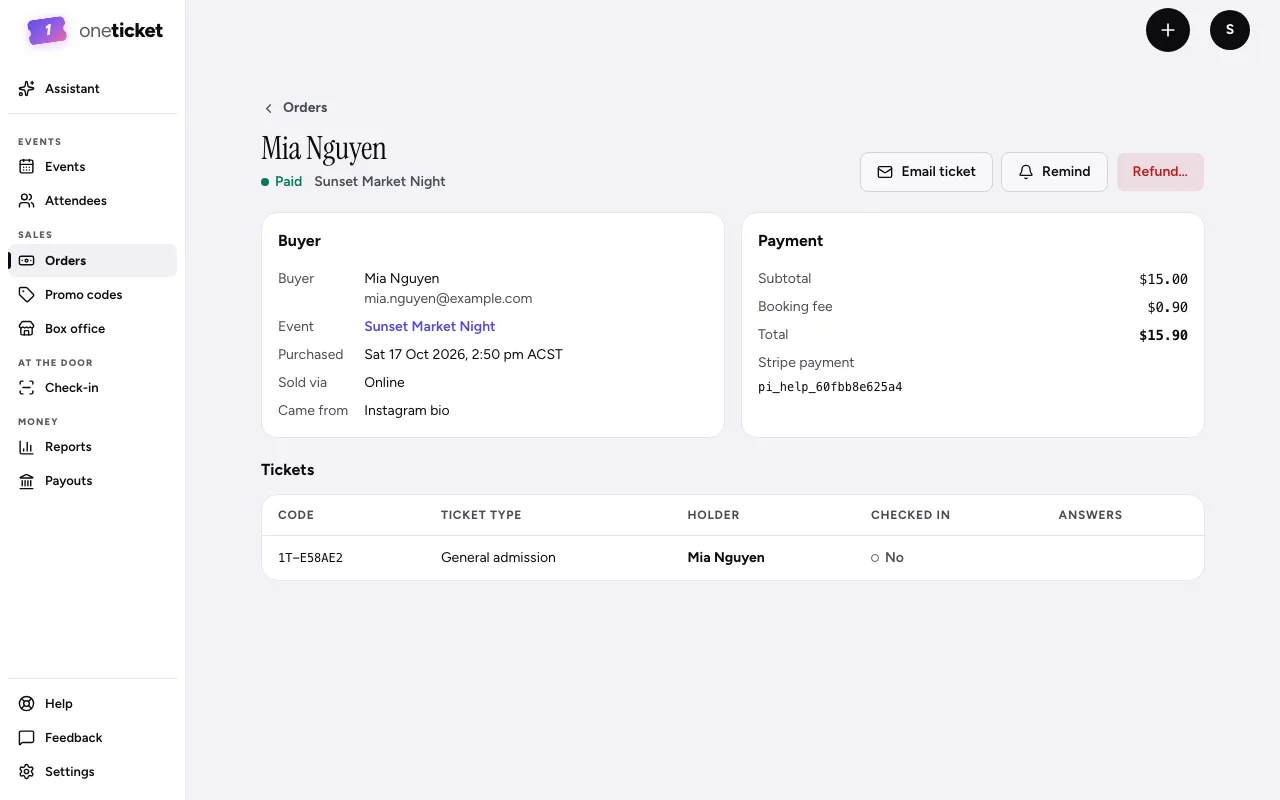
Task: Click the Instagram bio source value
Action: pos(407,411)
